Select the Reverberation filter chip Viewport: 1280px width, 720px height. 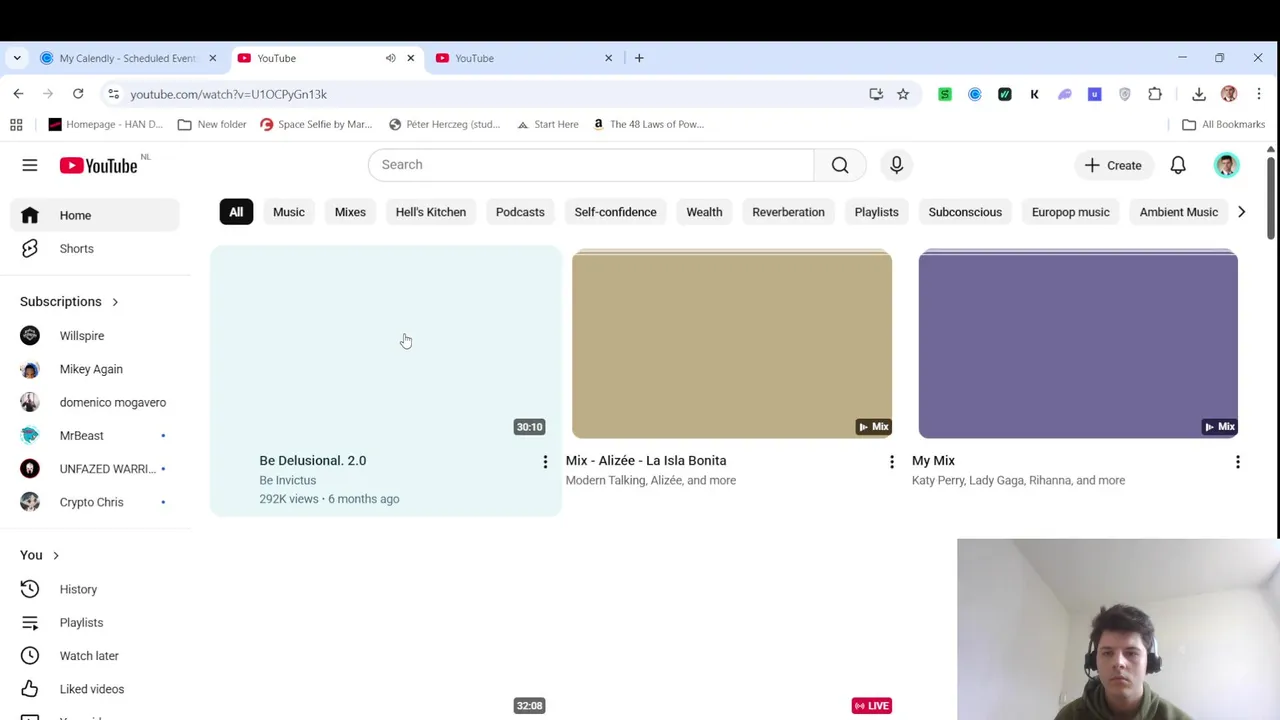(788, 212)
